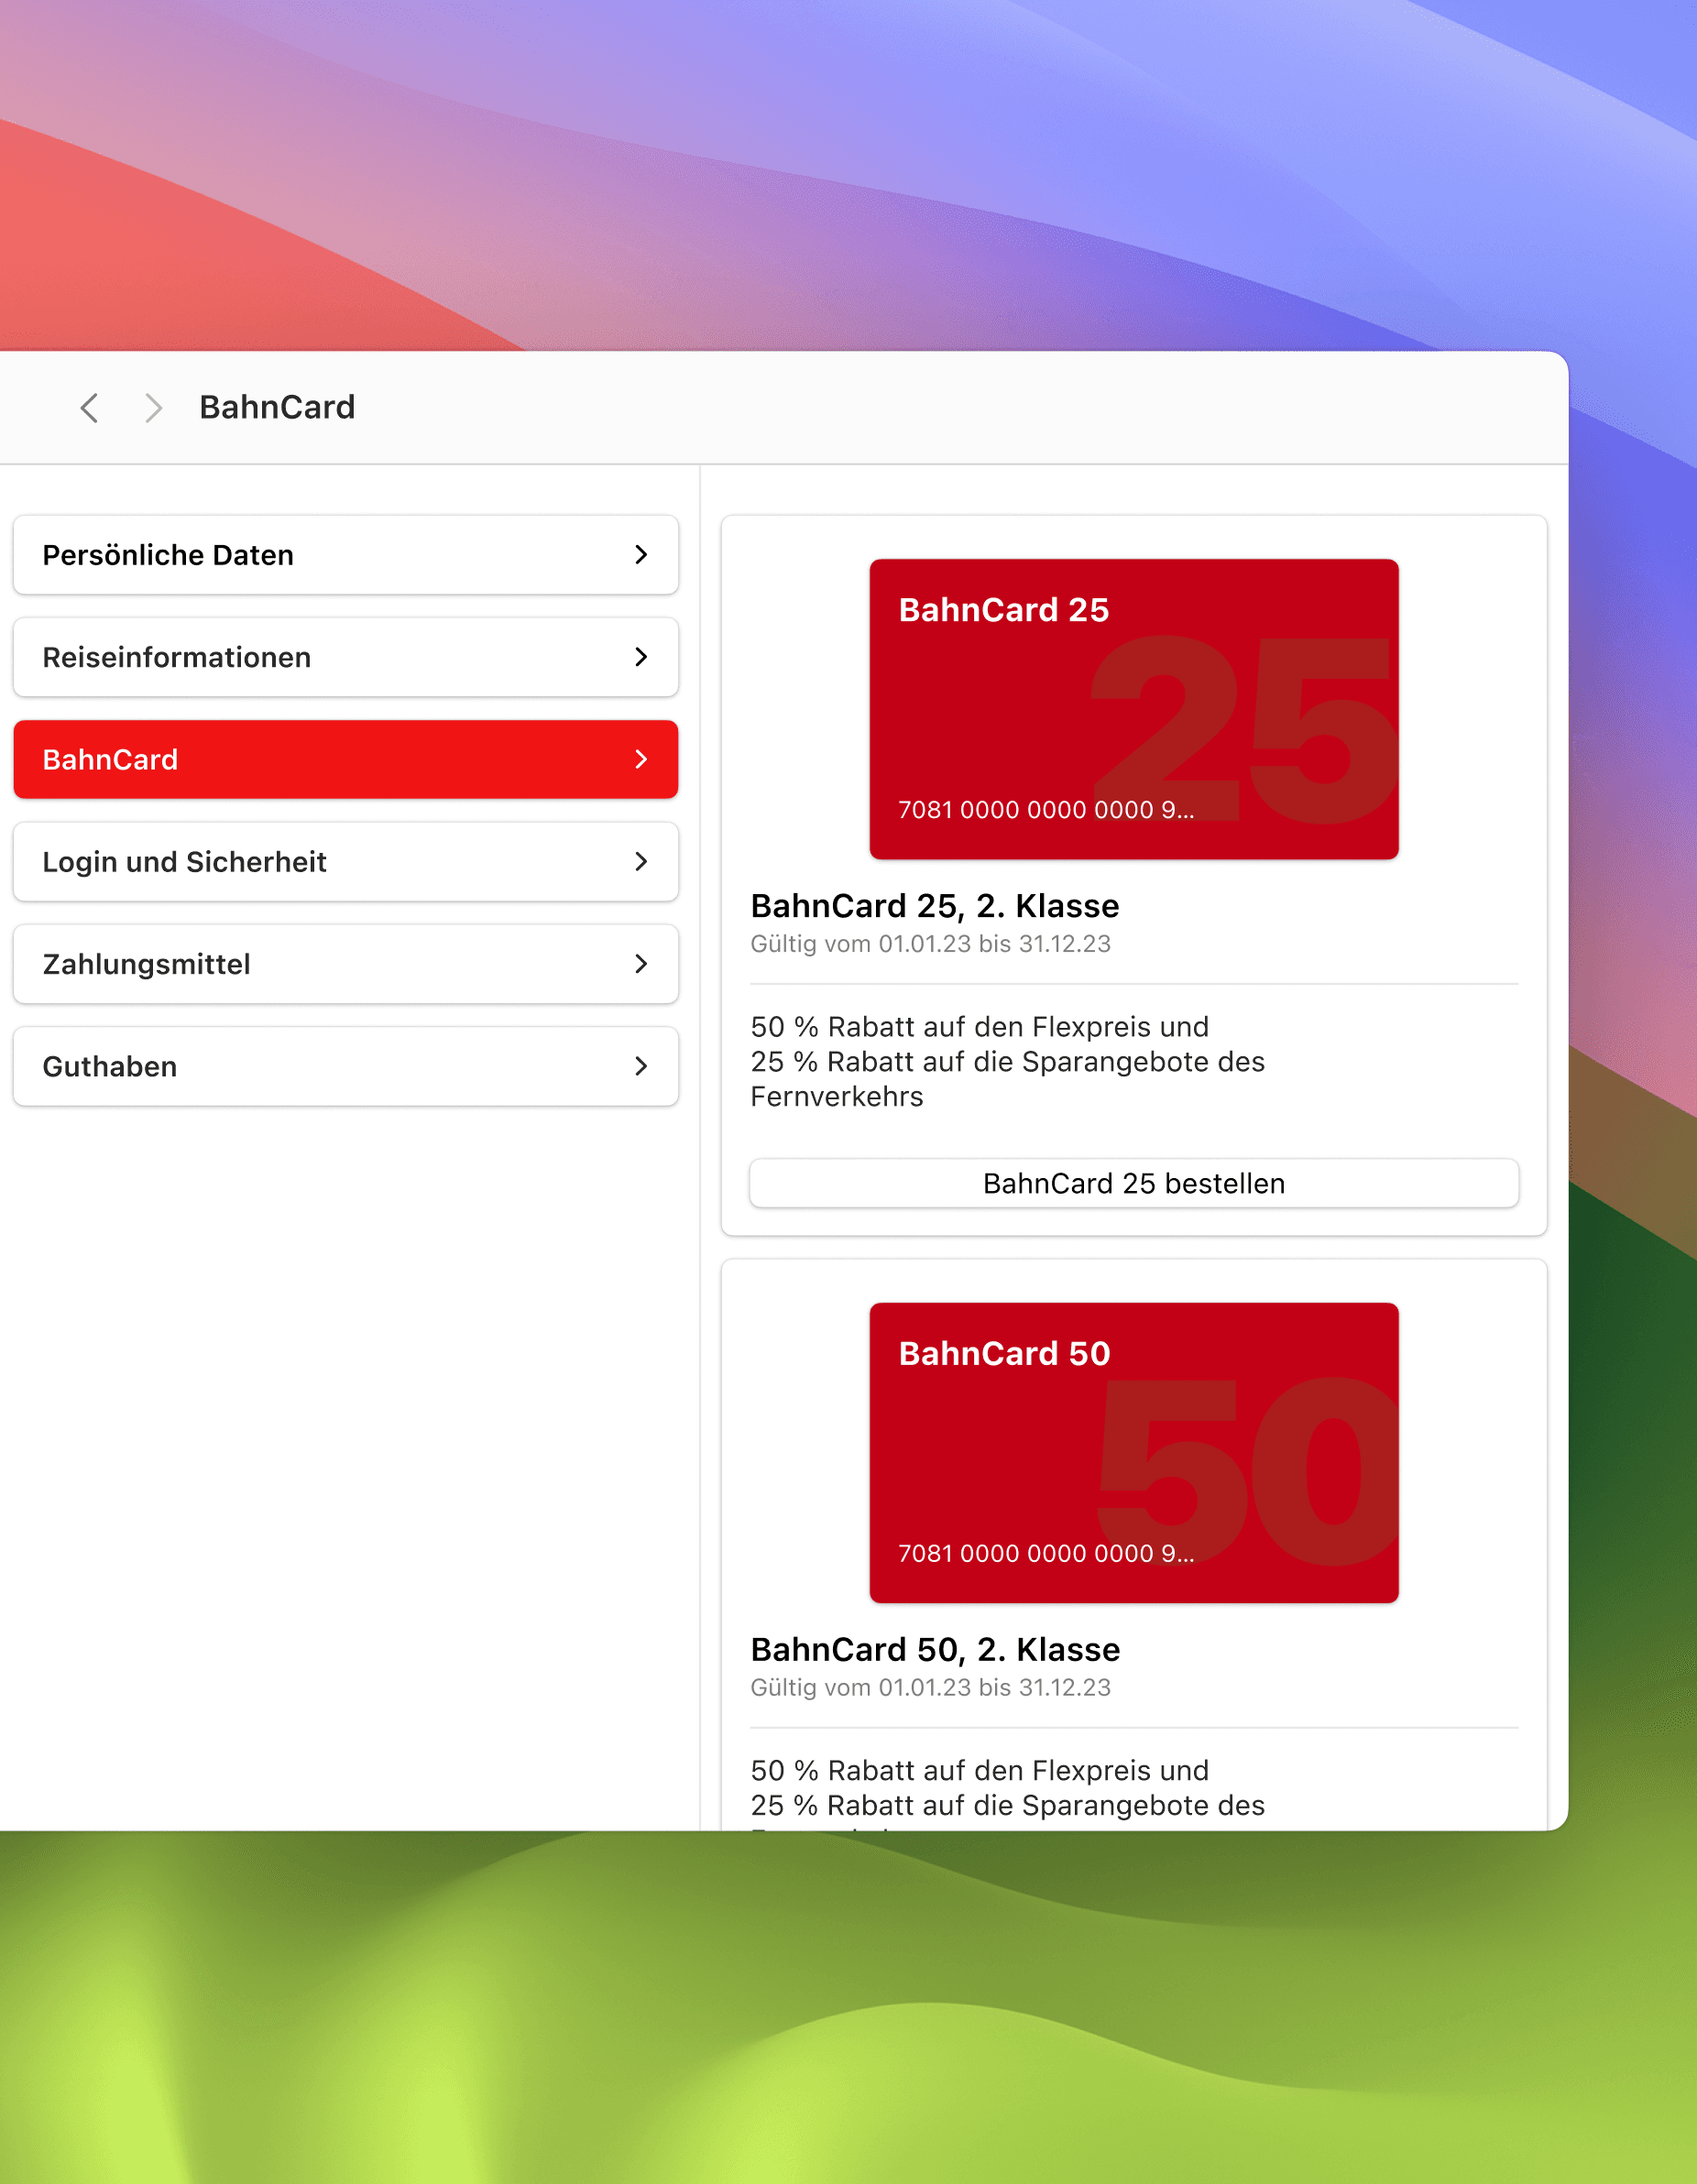Screen dimensions: 1697x2184
Task: Click the BahnCard 50 card image
Action: click(x=1134, y=1453)
